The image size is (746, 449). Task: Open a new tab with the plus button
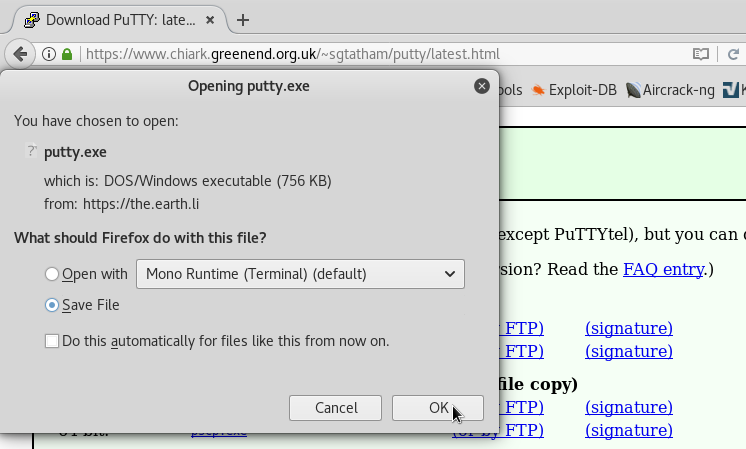pyautogui.click(x=243, y=20)
